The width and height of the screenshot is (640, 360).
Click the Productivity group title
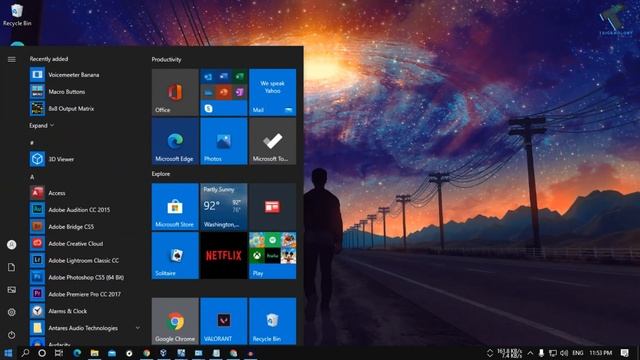tap(167, 60)
